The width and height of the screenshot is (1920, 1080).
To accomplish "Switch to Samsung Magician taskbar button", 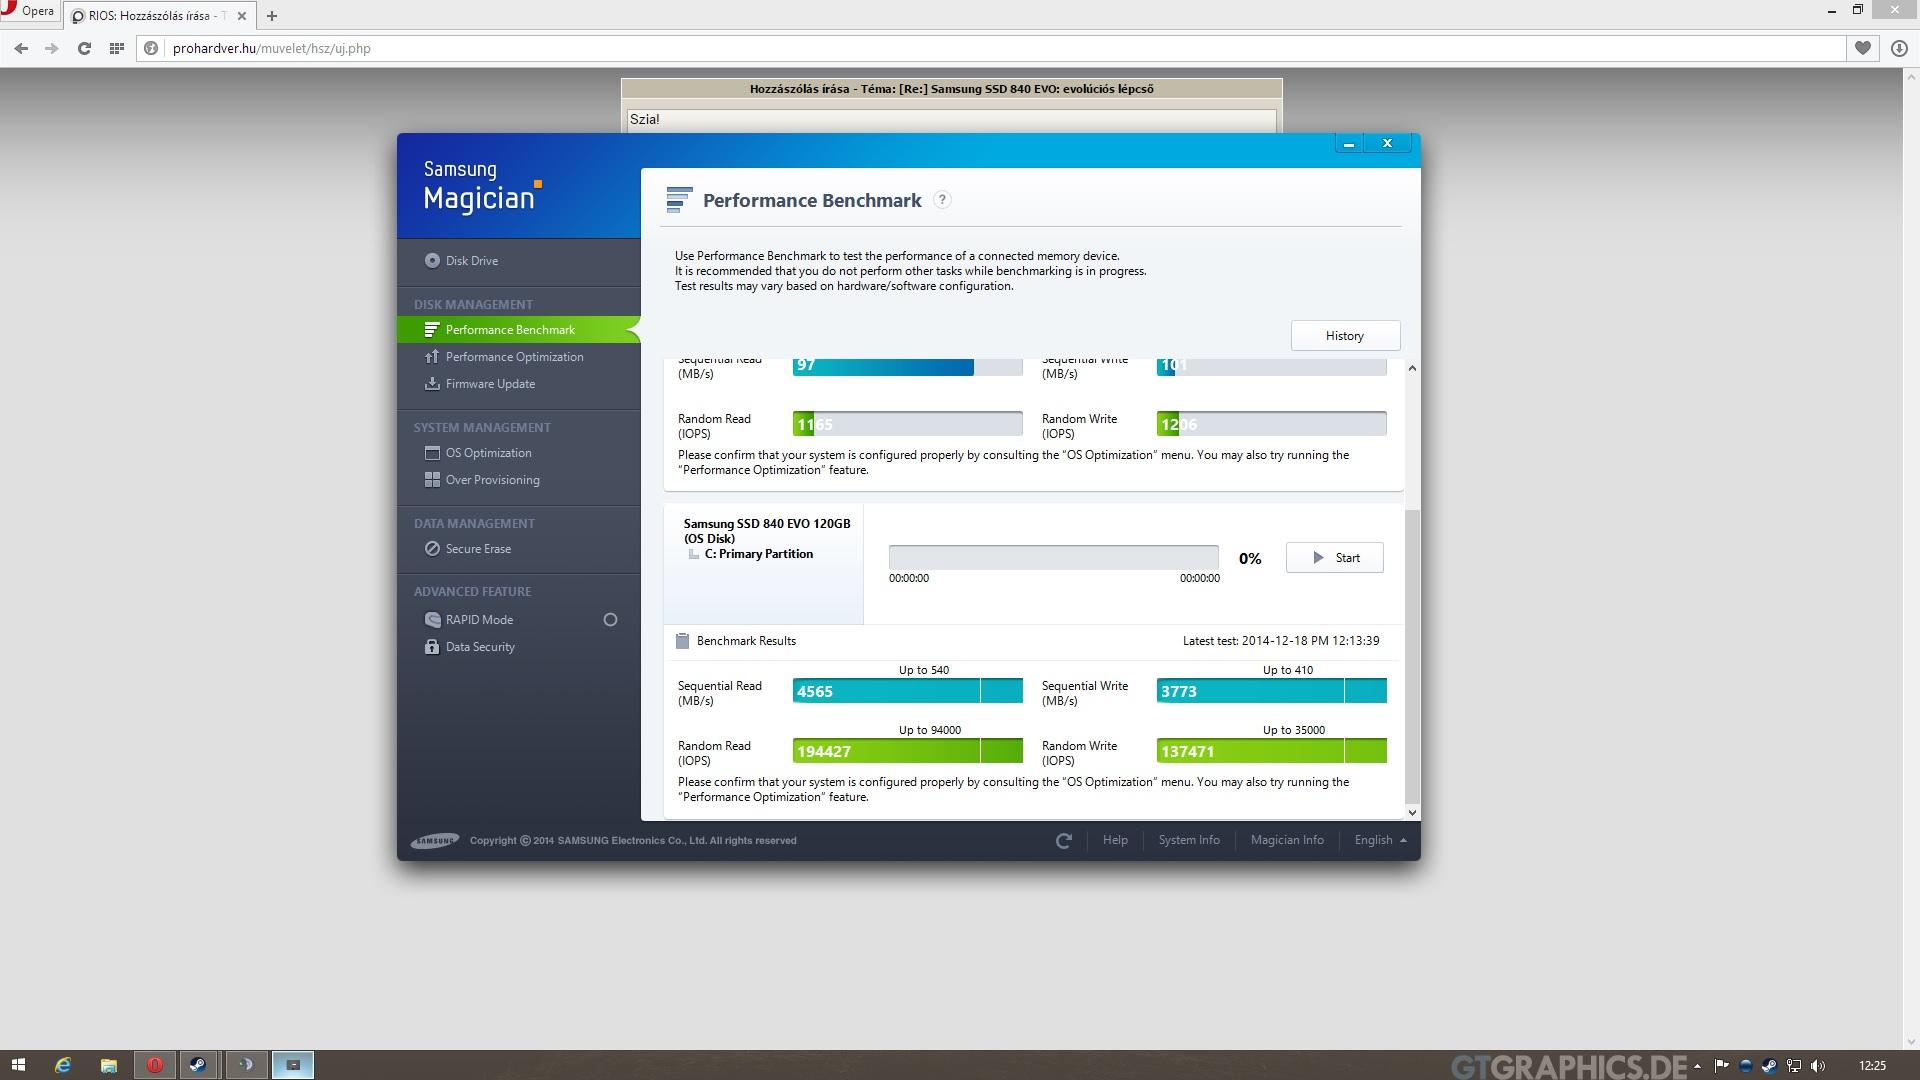I will click(293, 1065).
